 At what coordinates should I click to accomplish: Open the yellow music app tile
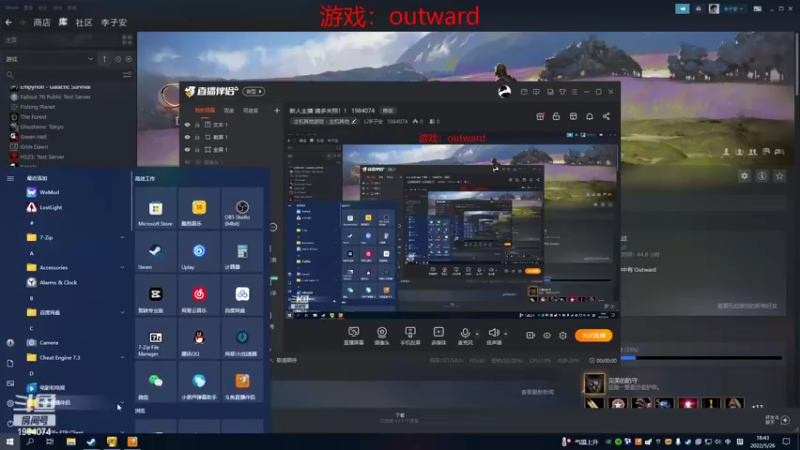(199, 209)
